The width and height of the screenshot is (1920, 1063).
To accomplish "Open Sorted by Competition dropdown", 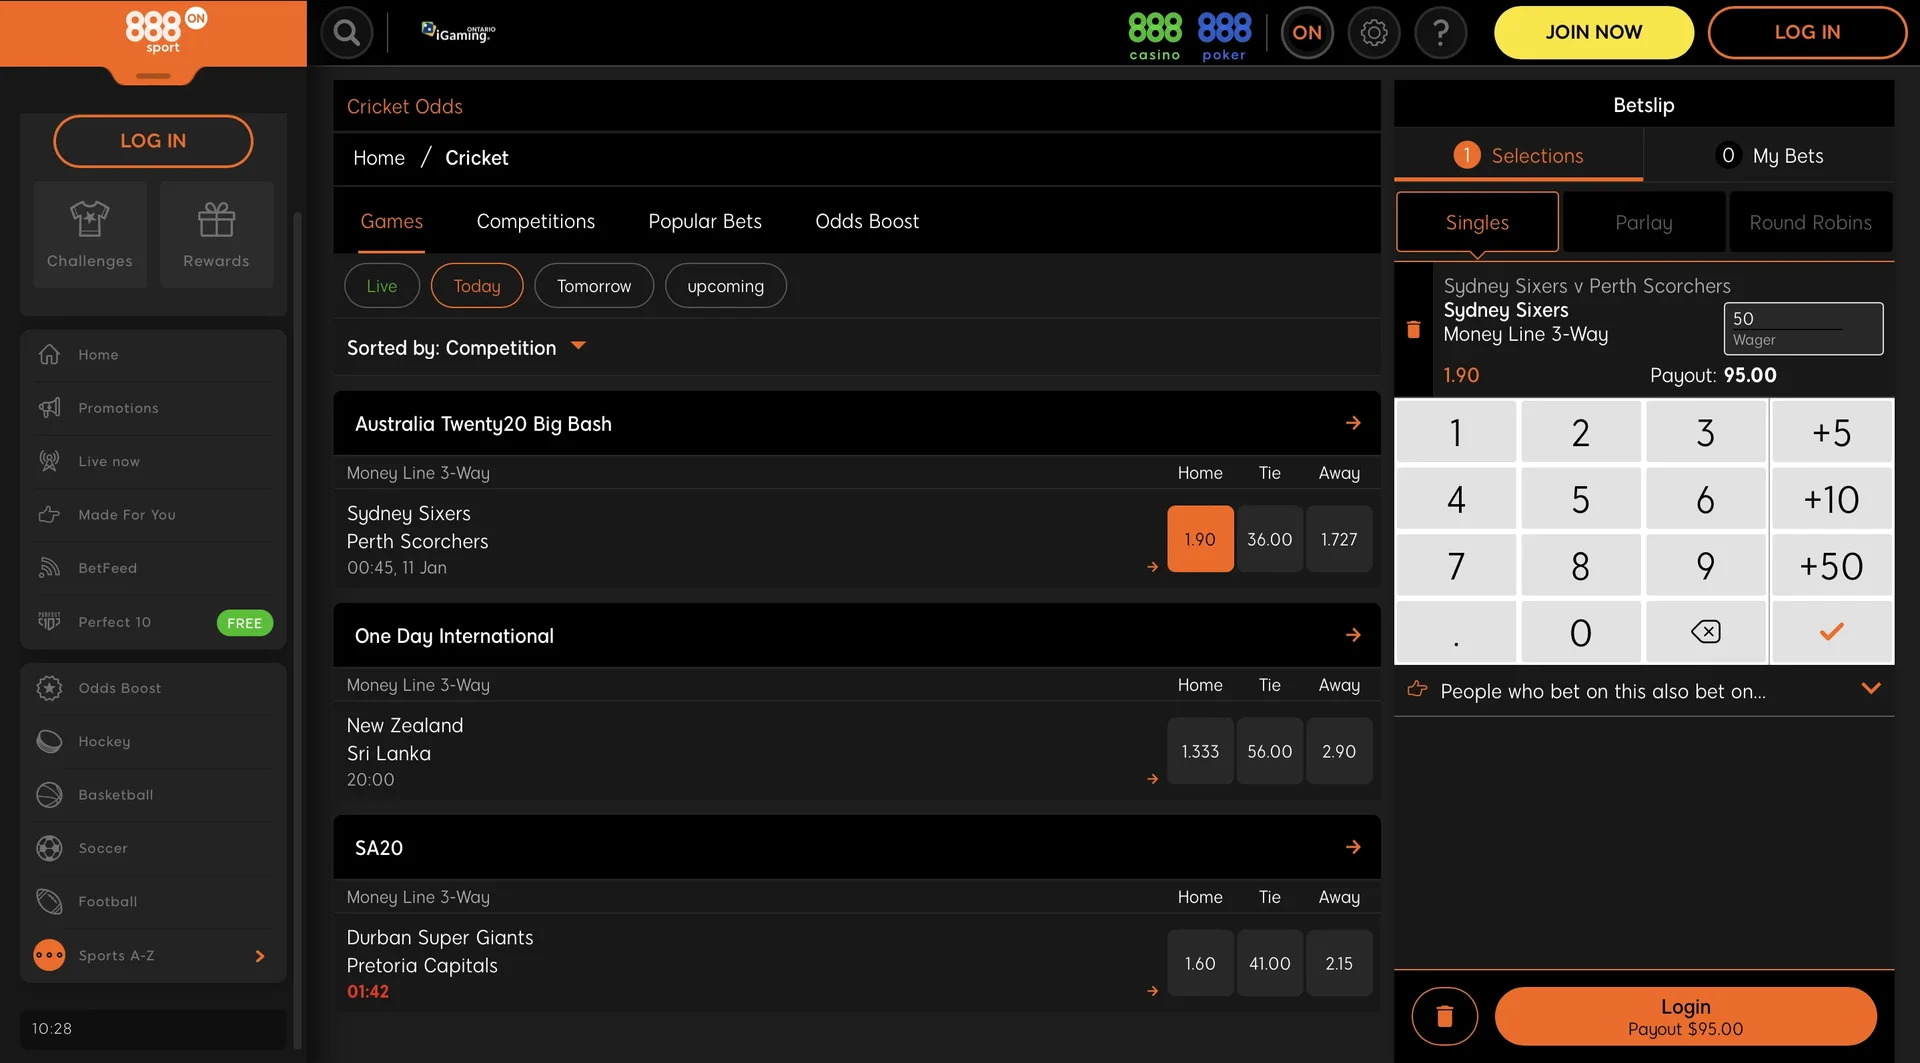I will 466,348.
